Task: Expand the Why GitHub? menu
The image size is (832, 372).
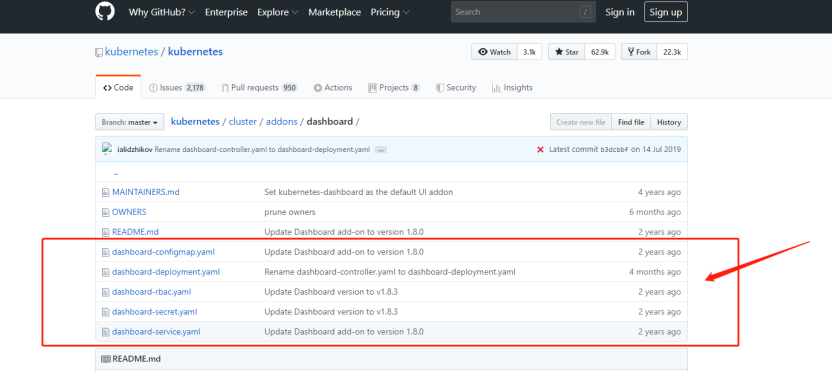Action: (x=161, y=12)
